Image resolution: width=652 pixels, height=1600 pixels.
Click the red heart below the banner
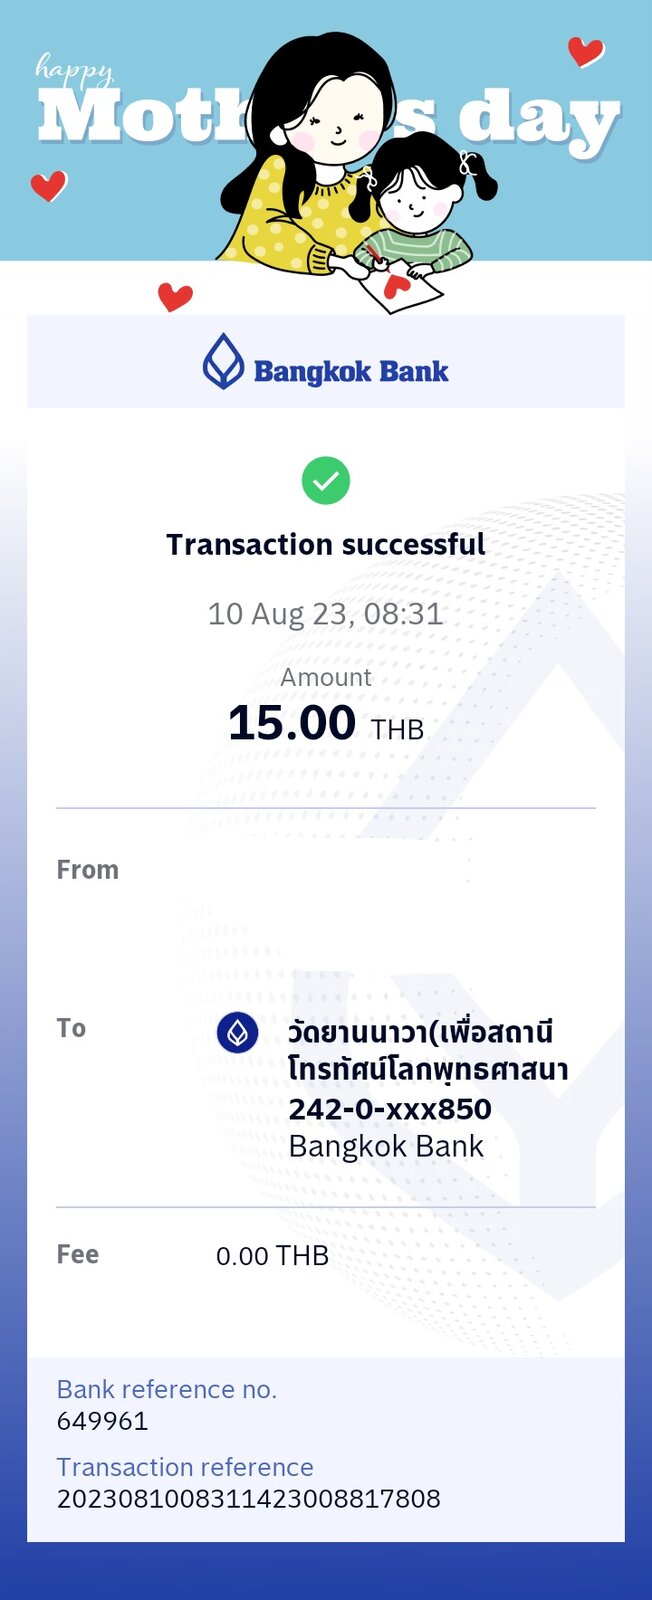point(175,296)
